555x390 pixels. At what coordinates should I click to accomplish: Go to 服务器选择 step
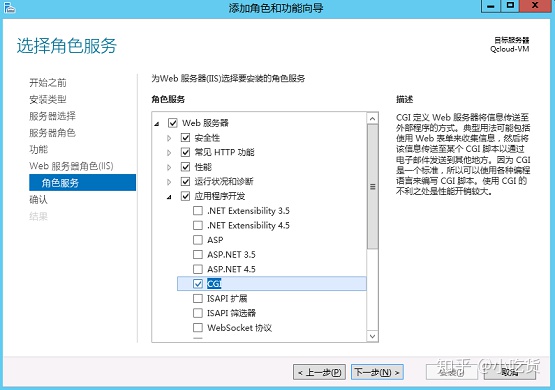pos(52,116)
